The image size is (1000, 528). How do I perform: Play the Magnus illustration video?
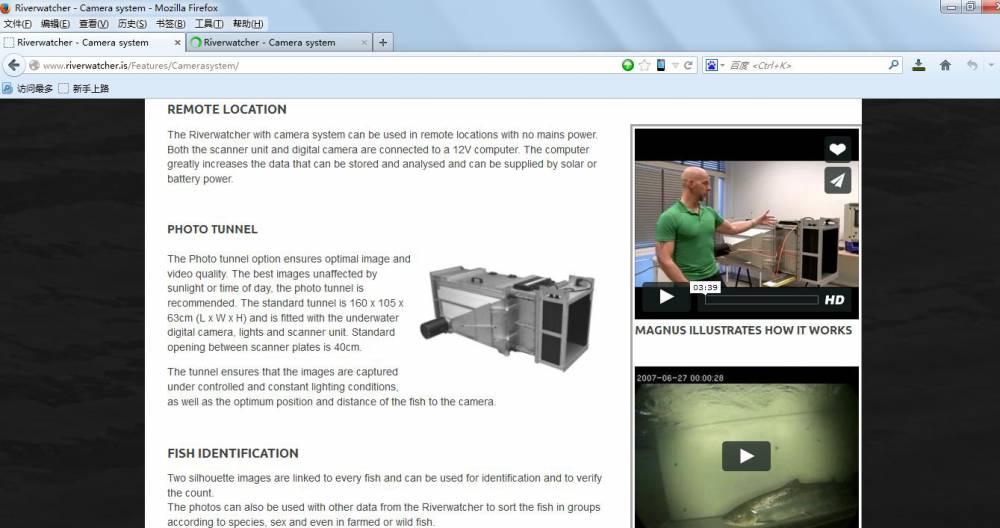point(666,297)
